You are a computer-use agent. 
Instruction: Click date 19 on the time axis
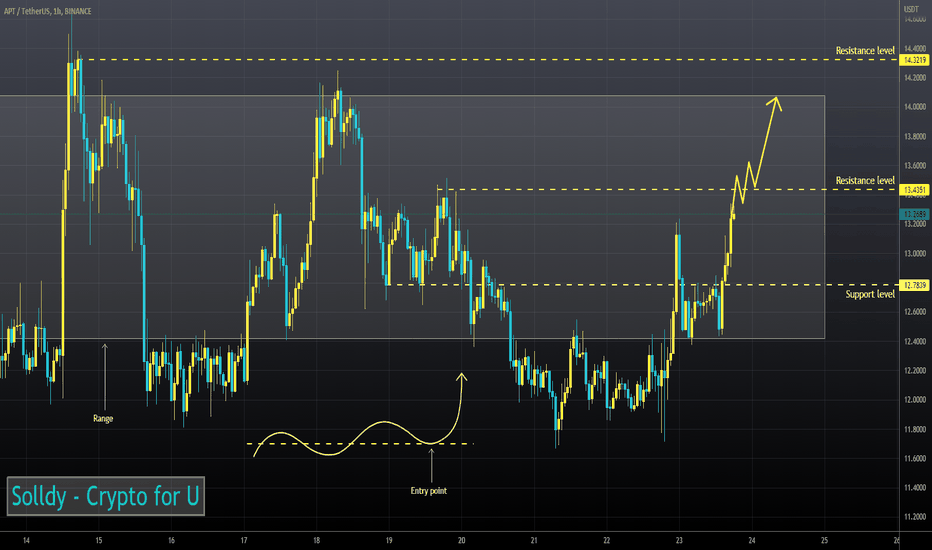point(389,540)
